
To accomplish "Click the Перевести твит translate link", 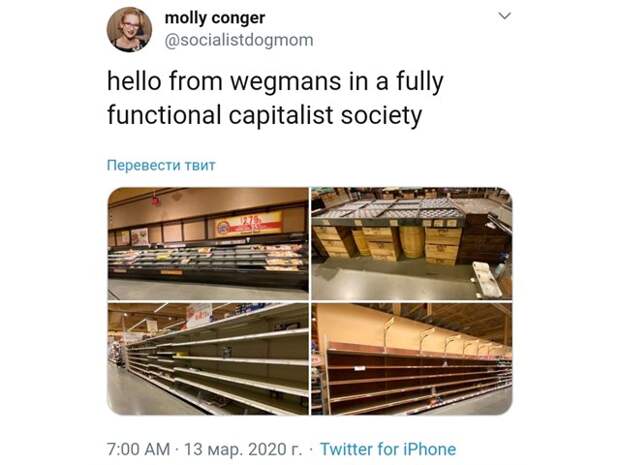I will pyautogui.click(x=161, y=165).
